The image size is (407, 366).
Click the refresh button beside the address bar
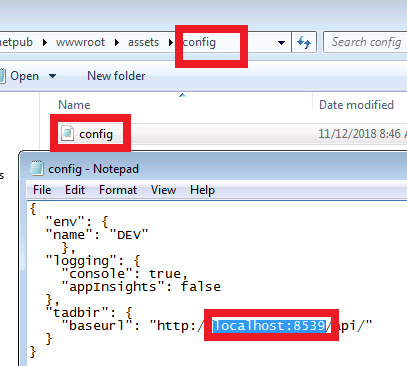point(304,42)
